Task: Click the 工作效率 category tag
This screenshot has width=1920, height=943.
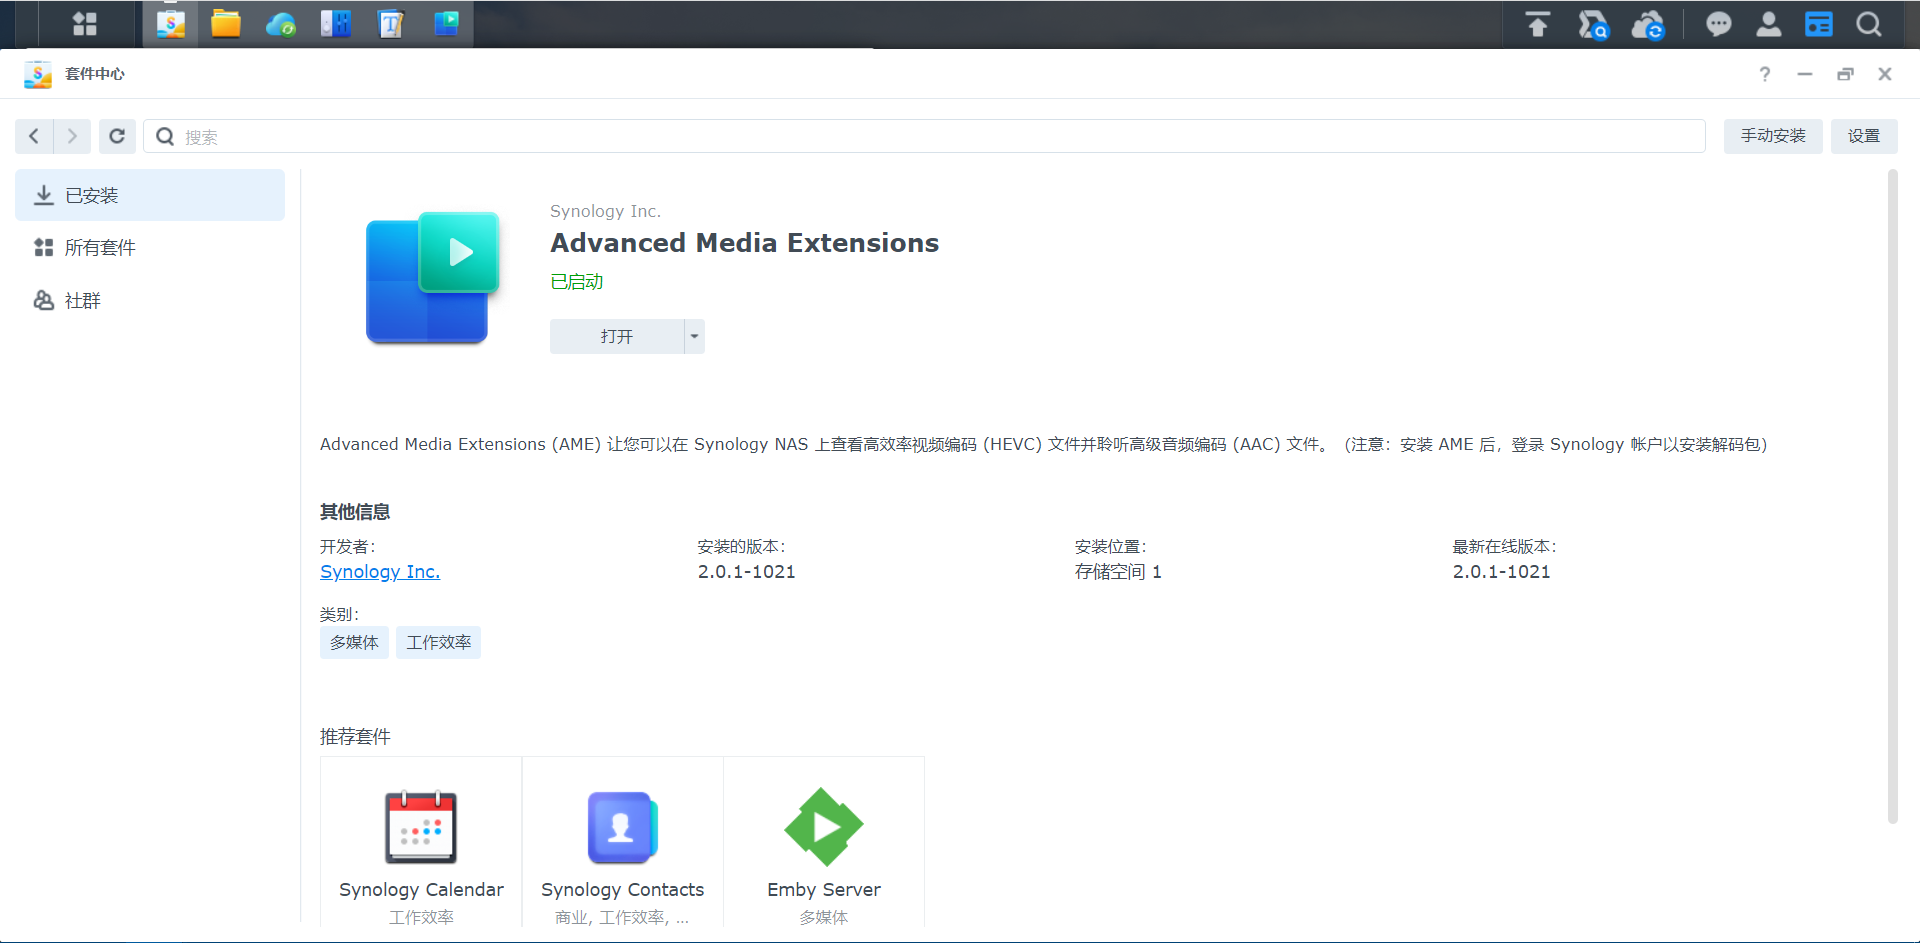Action: pyautogui.click(x=438, y=642)
